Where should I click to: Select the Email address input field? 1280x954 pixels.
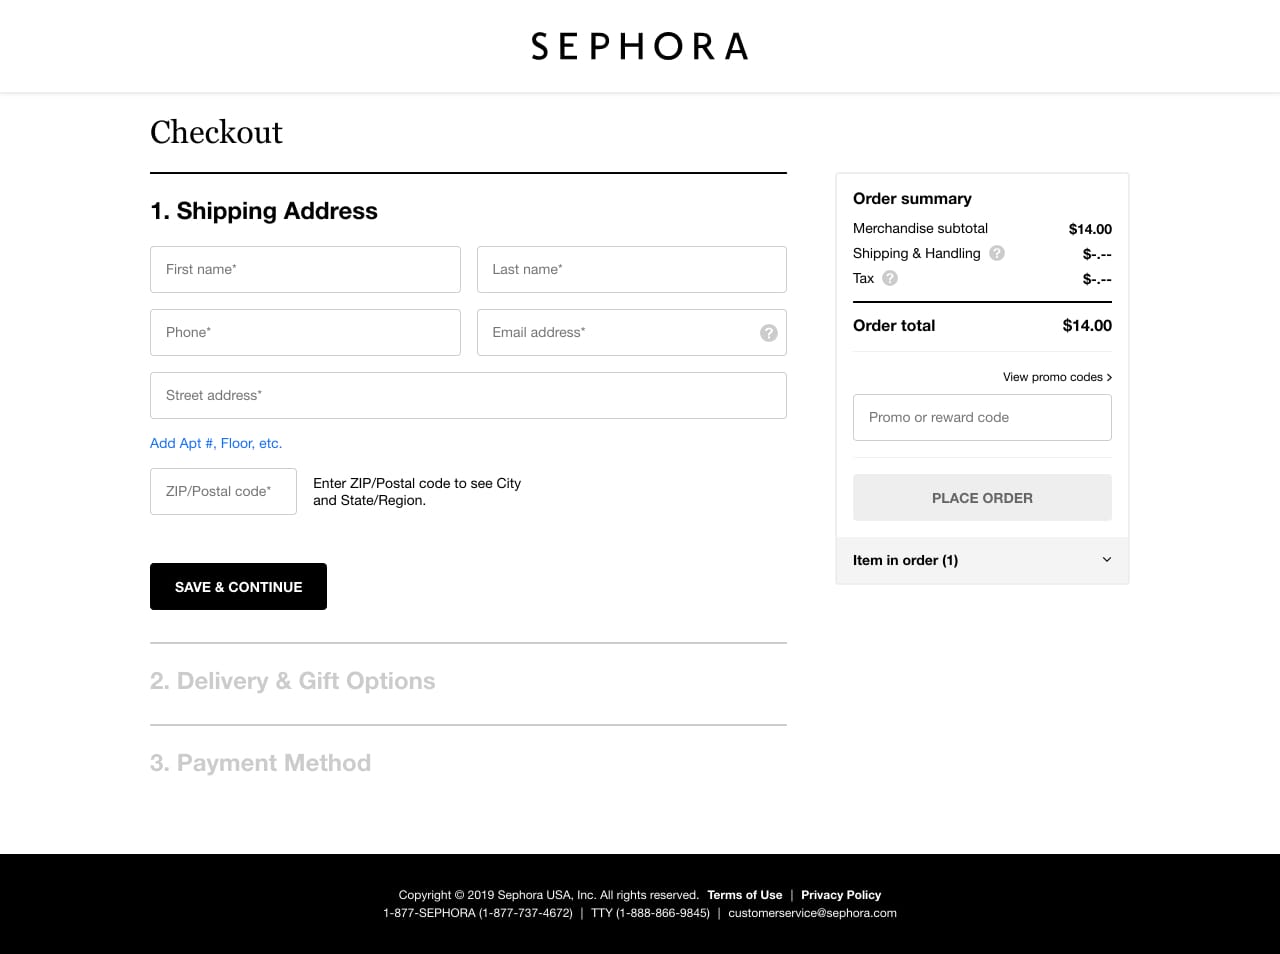click(632, 332)
